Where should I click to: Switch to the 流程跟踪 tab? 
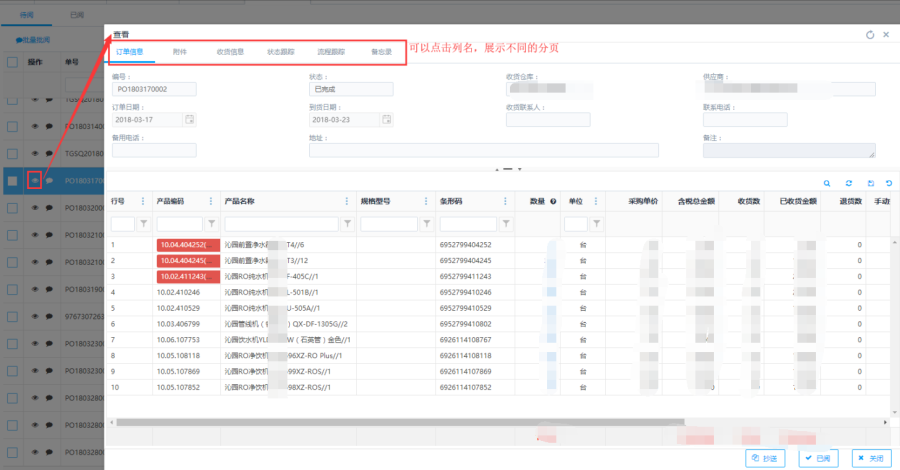330,51
